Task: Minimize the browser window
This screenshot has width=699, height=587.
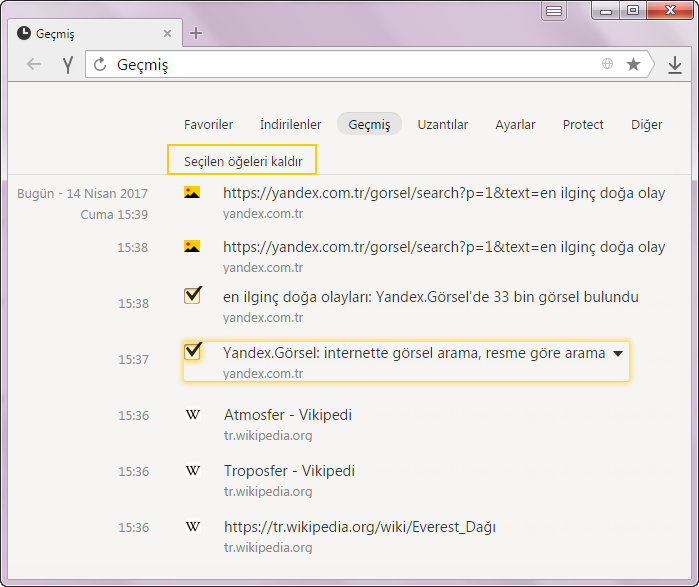Action: 605,11
